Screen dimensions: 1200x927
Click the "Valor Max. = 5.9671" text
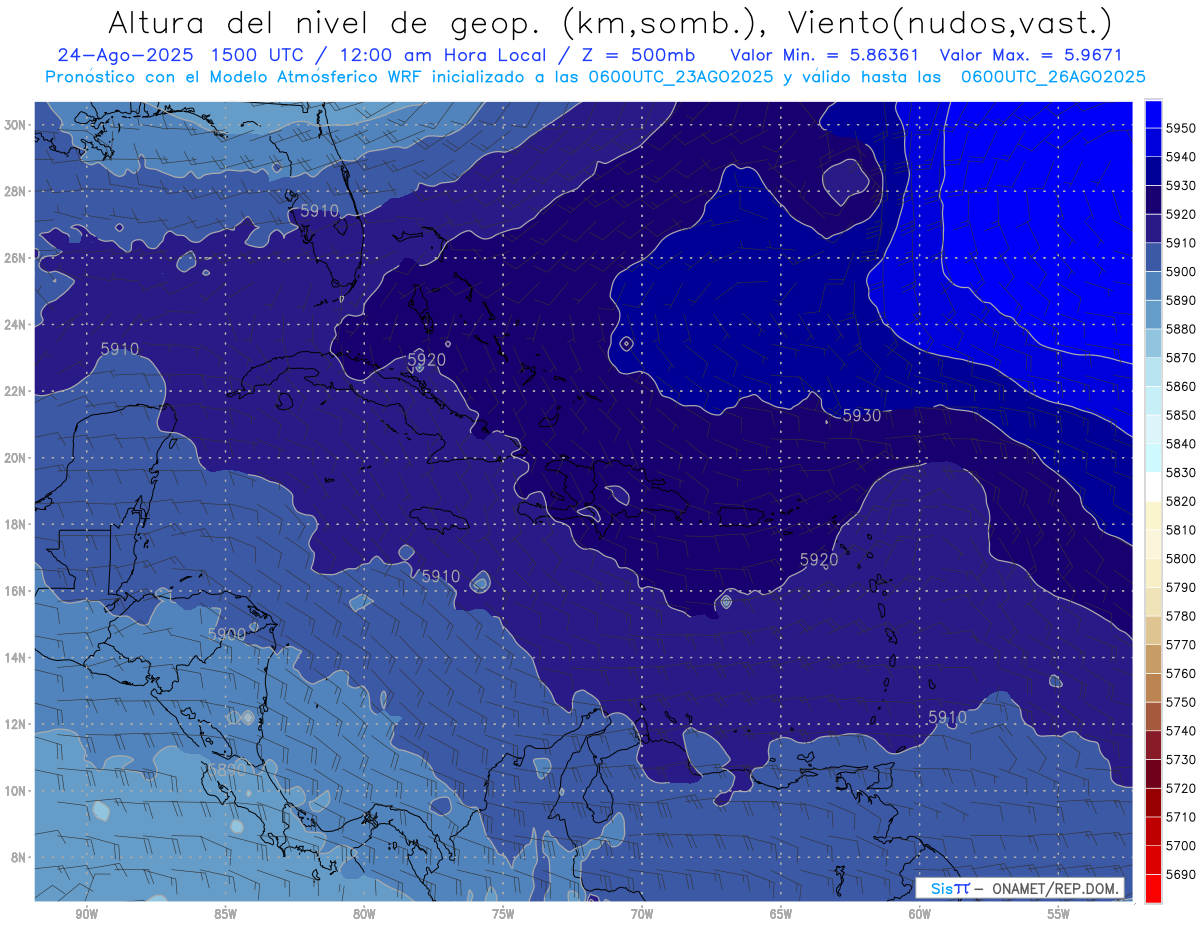click(x=1031, y=56)
